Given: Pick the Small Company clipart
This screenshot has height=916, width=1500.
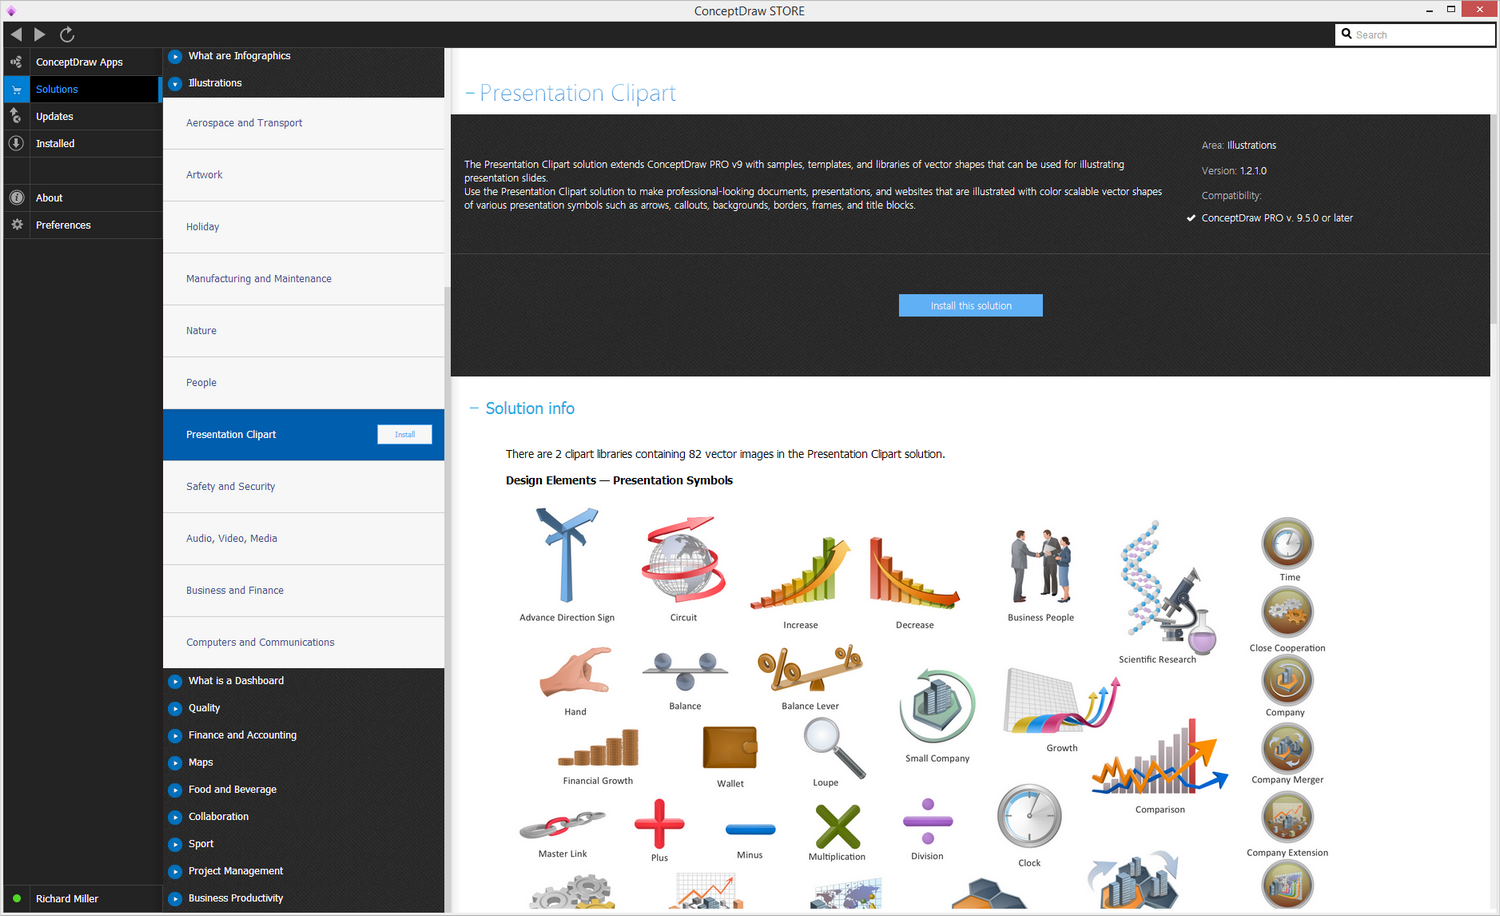Looking at the screenshot, I should click(937, 706).
